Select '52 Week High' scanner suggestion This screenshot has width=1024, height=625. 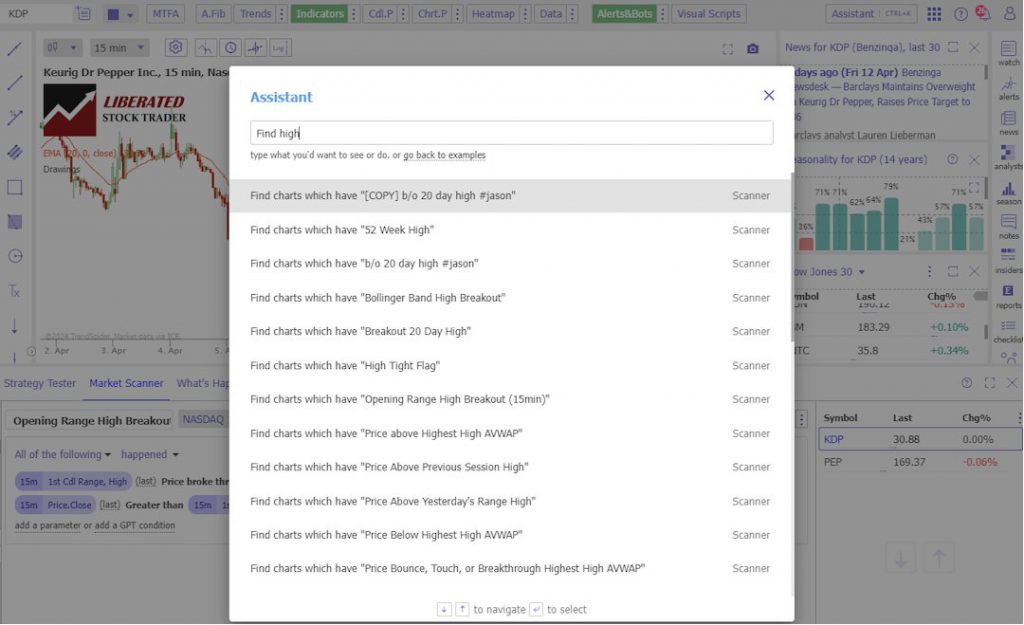tap(510, 230)
